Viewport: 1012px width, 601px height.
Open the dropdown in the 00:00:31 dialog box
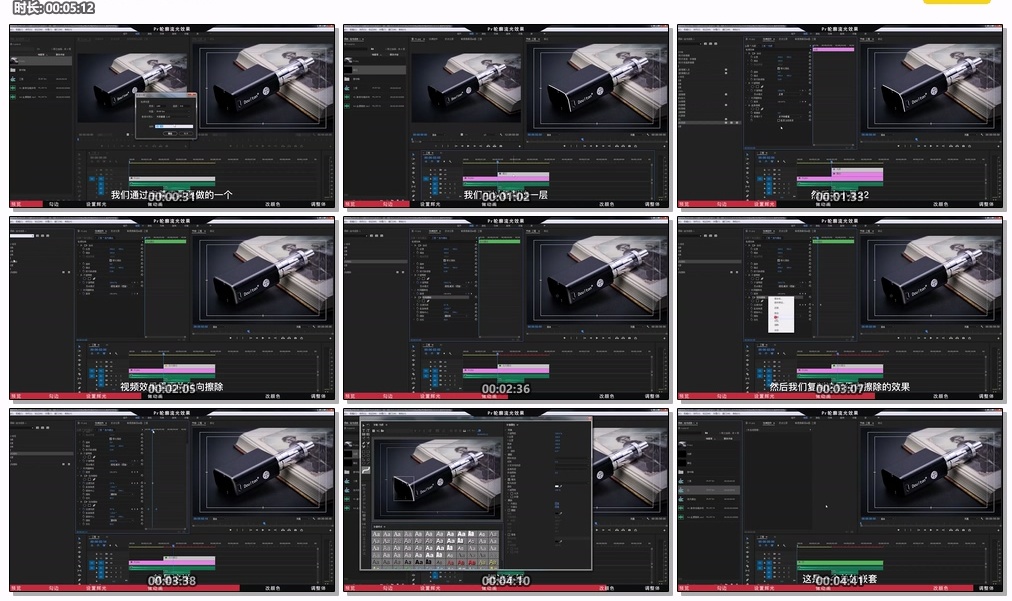click(177, 116)
